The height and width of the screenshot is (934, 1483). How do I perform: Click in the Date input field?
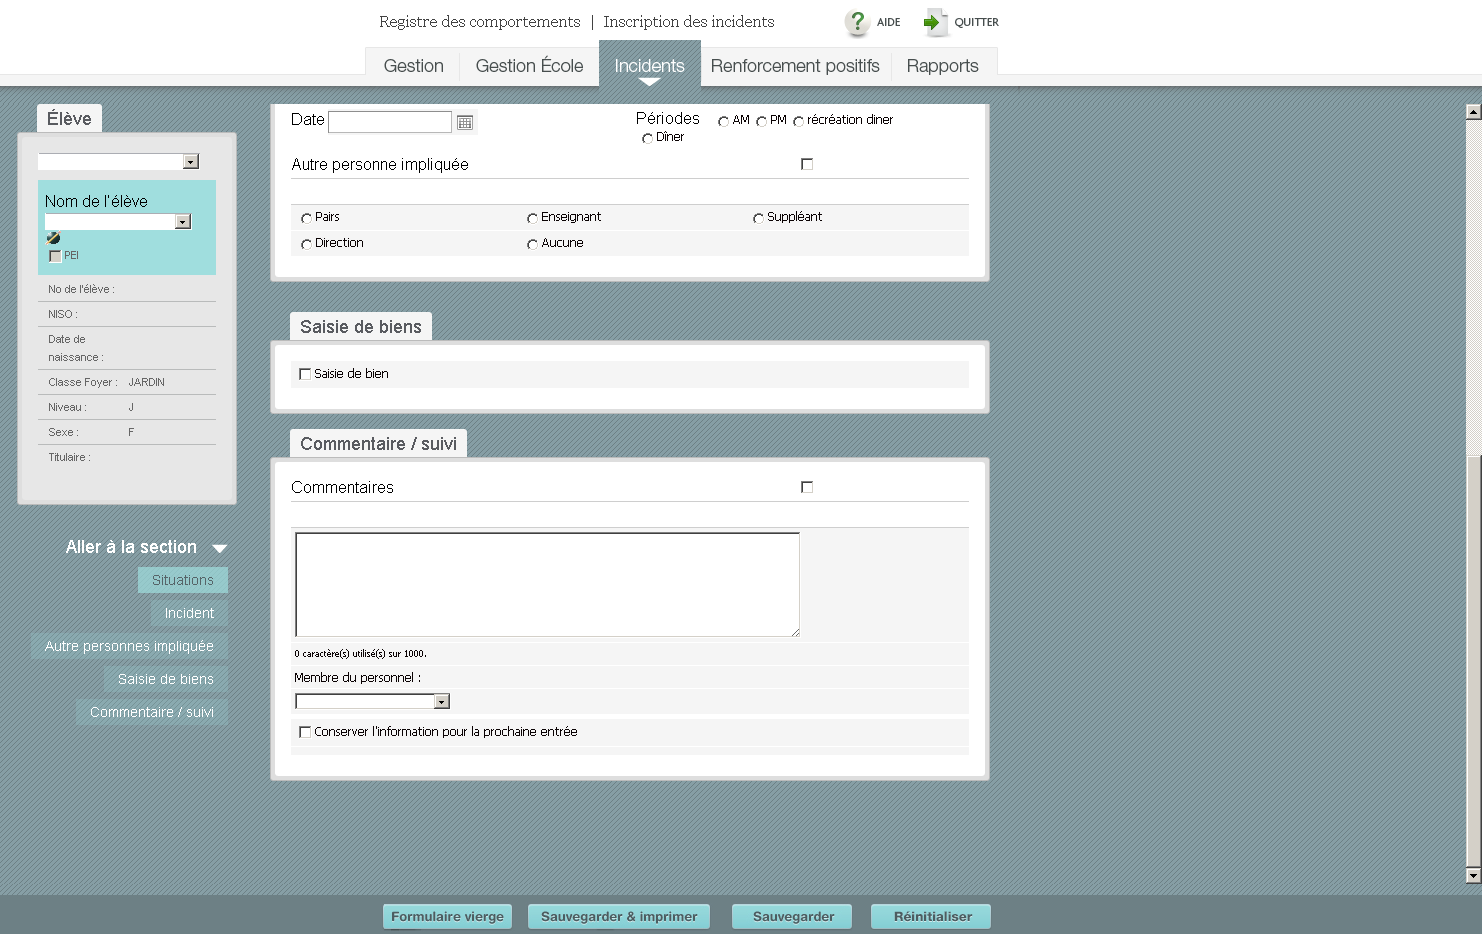pos(390,122)
